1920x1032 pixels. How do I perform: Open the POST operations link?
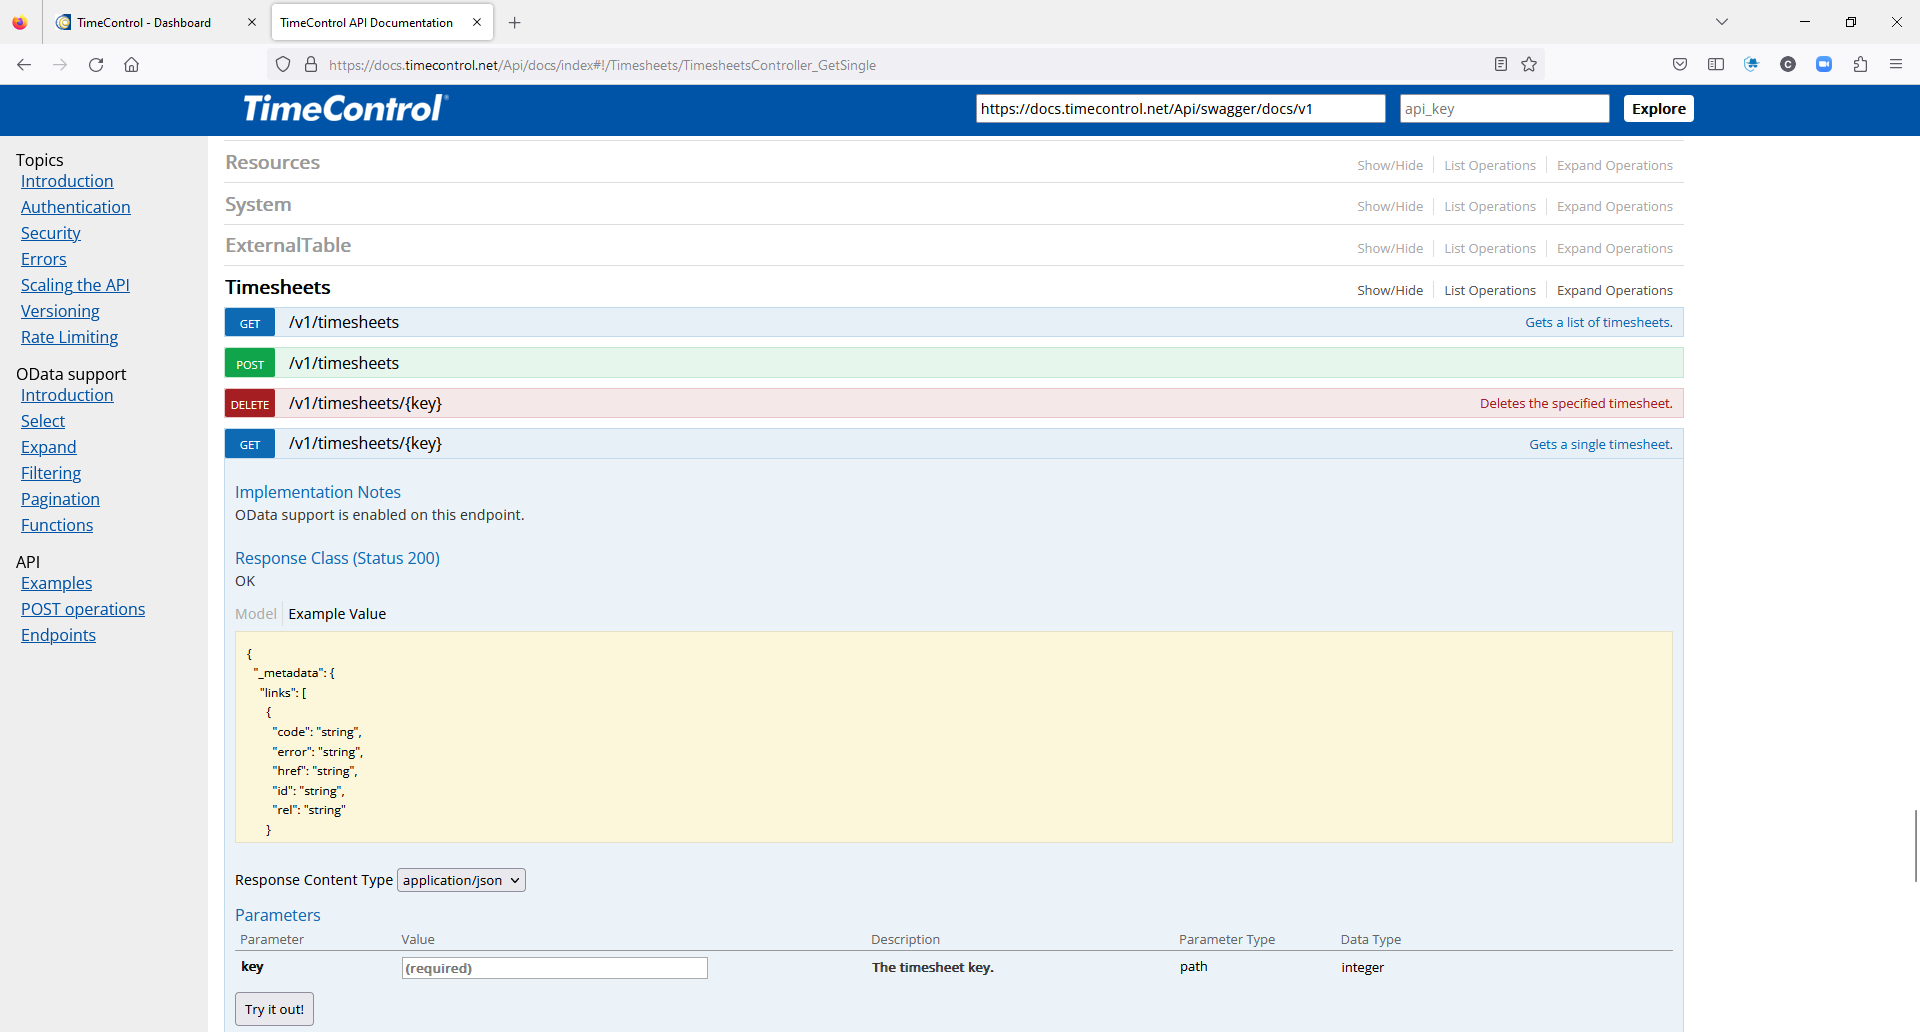pyautogui.click(x=83, y=609)
